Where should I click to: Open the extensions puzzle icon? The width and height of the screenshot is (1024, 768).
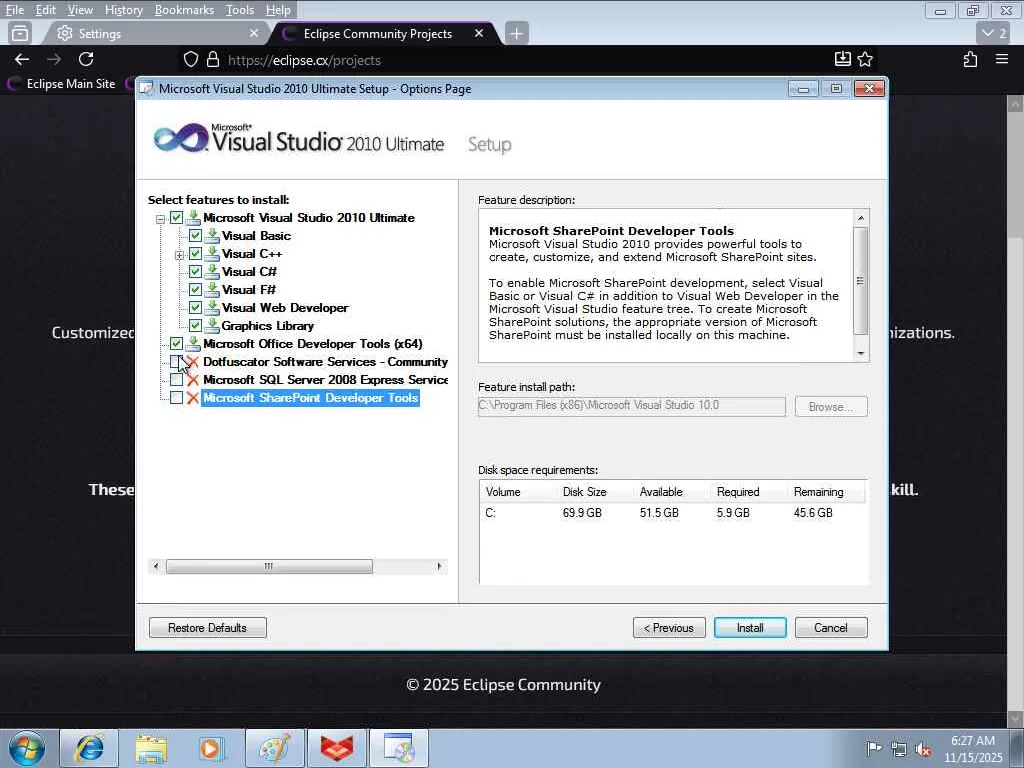[x=970, y=59]
